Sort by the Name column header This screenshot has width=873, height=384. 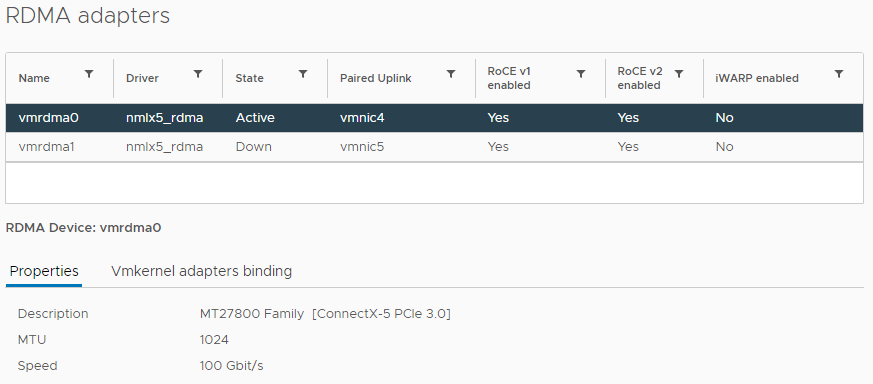point(34,78)
